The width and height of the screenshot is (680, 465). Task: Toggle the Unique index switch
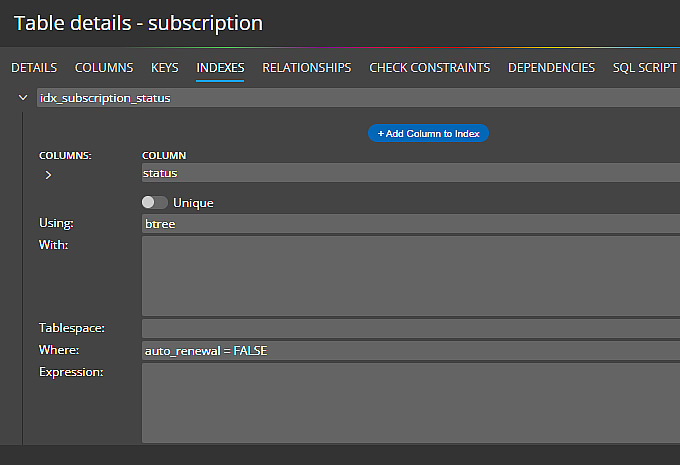tap(154, 202)
